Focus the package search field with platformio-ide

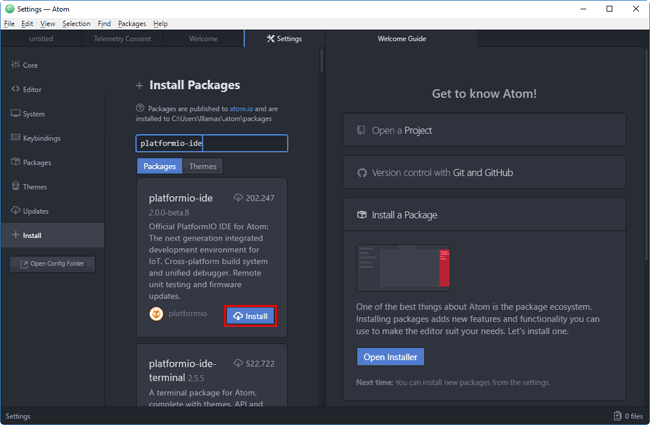coord(211,143)
